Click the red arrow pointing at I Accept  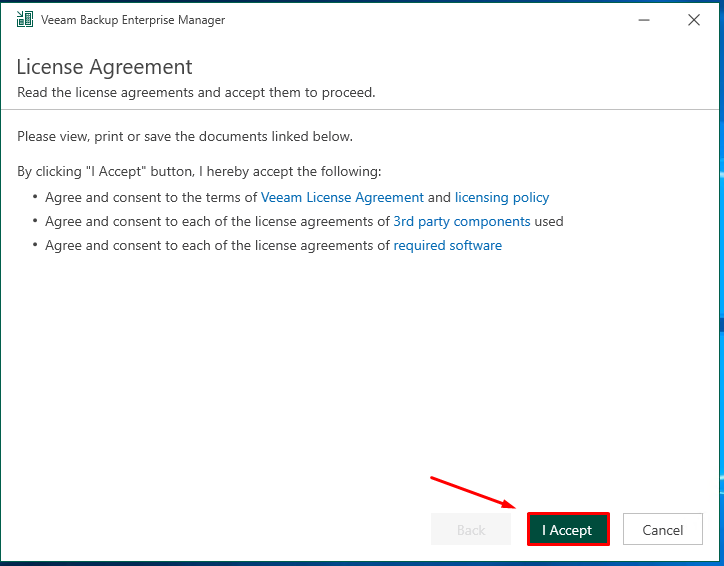pos(472,494)
